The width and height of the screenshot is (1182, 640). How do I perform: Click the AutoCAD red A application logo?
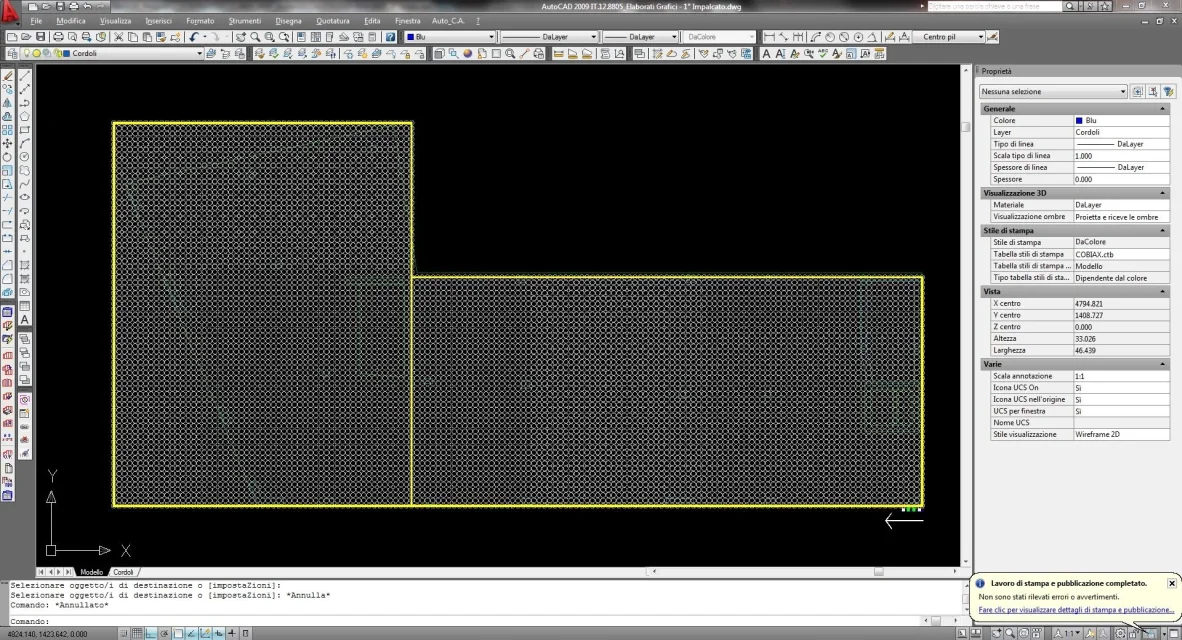click(9, 11)
